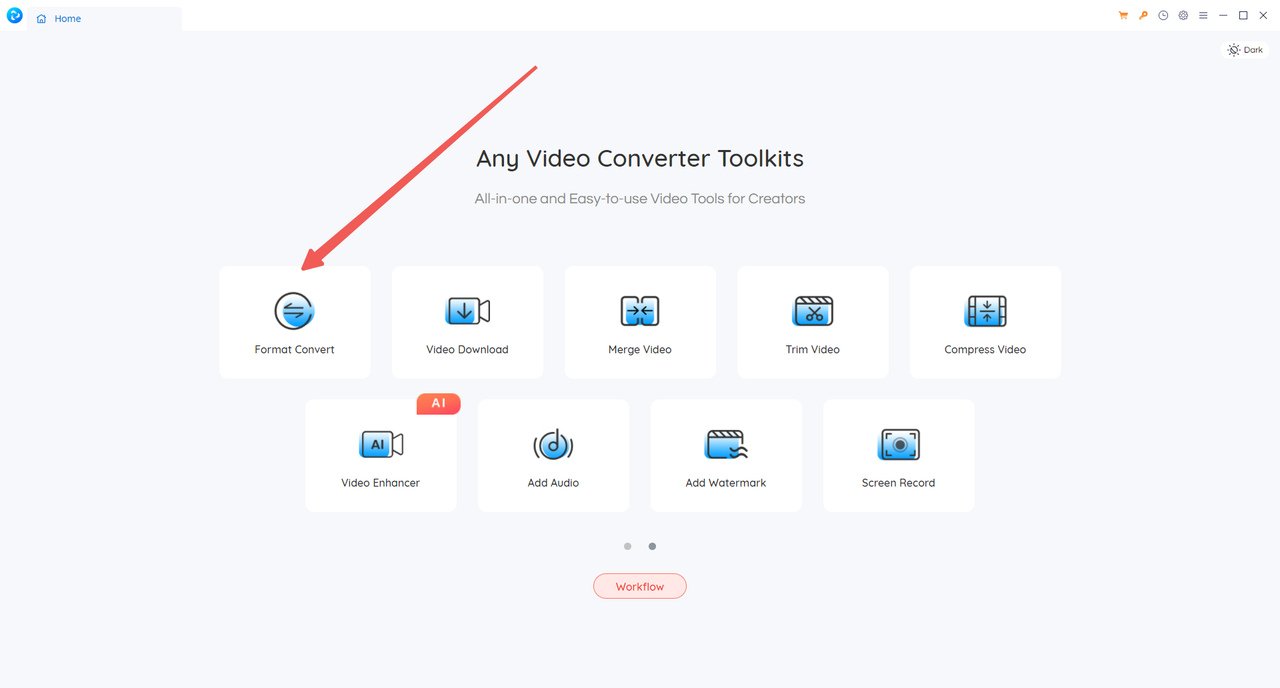Launch the AI Video Enhancer tool

point(381,455)
